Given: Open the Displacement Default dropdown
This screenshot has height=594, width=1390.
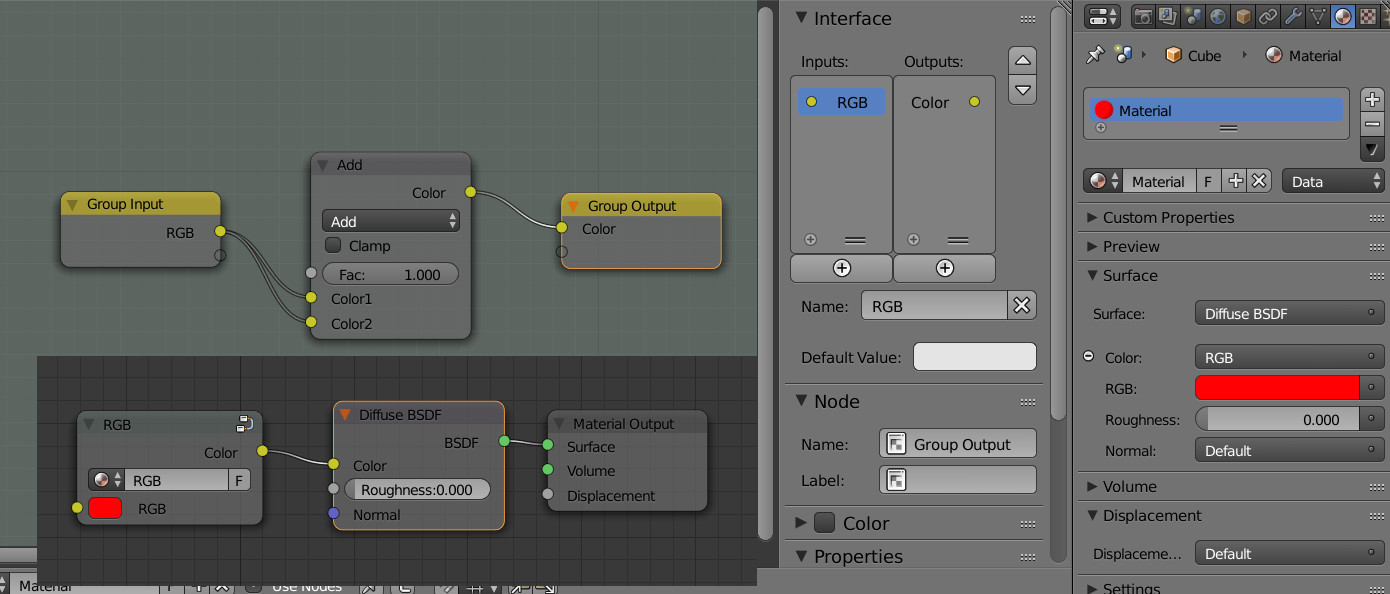Looking at the screenshot, I should (1289, 554).
